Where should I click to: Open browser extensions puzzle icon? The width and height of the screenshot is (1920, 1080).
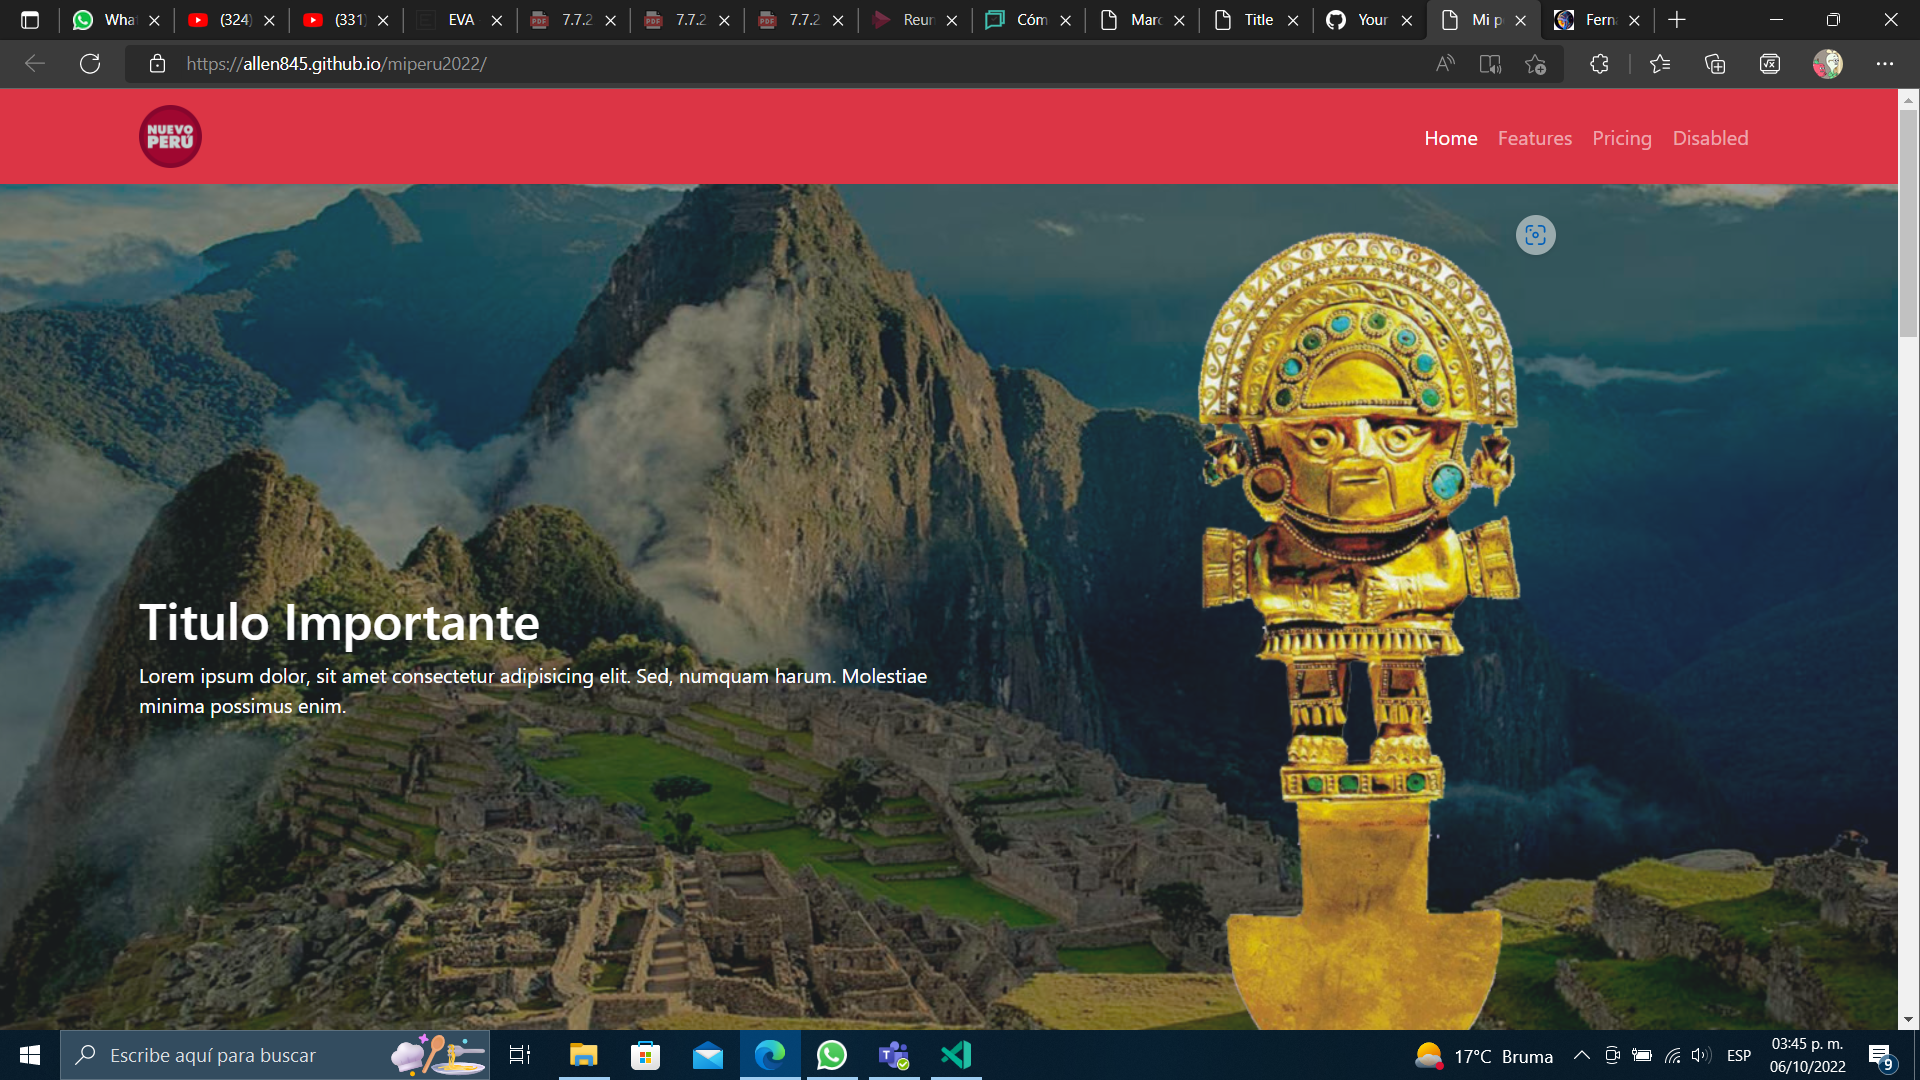coord(1599,64)
